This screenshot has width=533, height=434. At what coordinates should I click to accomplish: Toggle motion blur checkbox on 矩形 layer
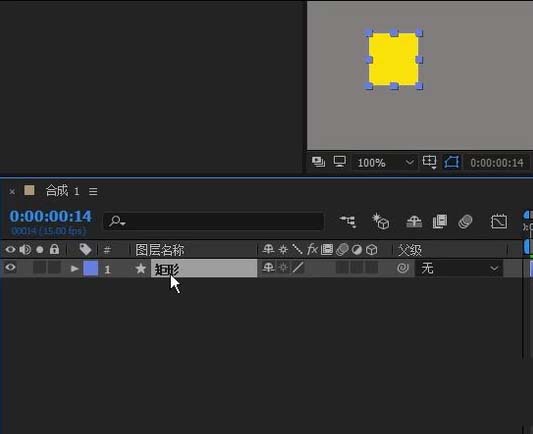coord(342,268)
